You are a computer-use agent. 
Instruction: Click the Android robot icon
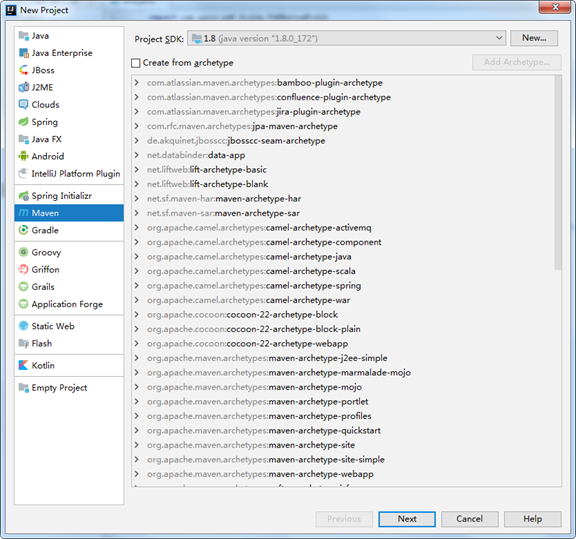(24, 156)
